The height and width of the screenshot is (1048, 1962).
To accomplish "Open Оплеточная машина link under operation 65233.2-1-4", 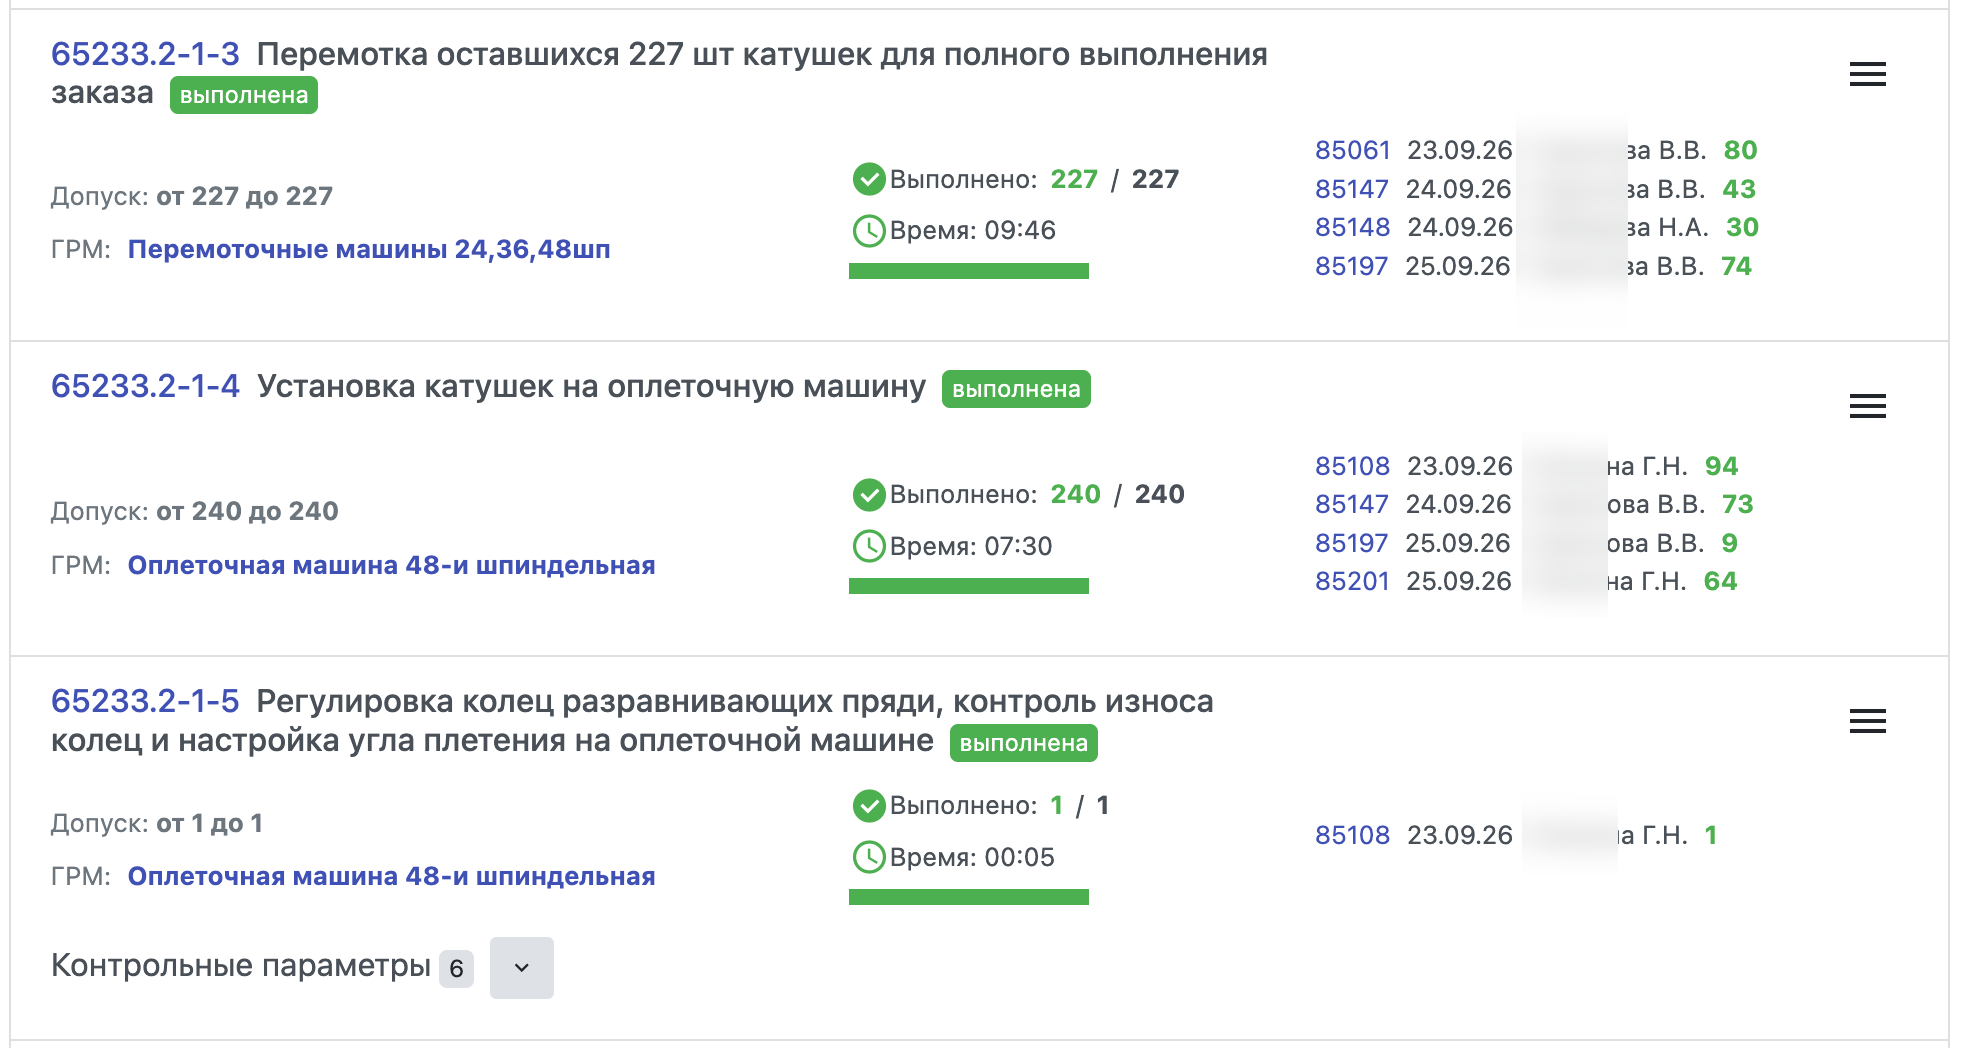I will pyautogui.click(x=391, y=565).
